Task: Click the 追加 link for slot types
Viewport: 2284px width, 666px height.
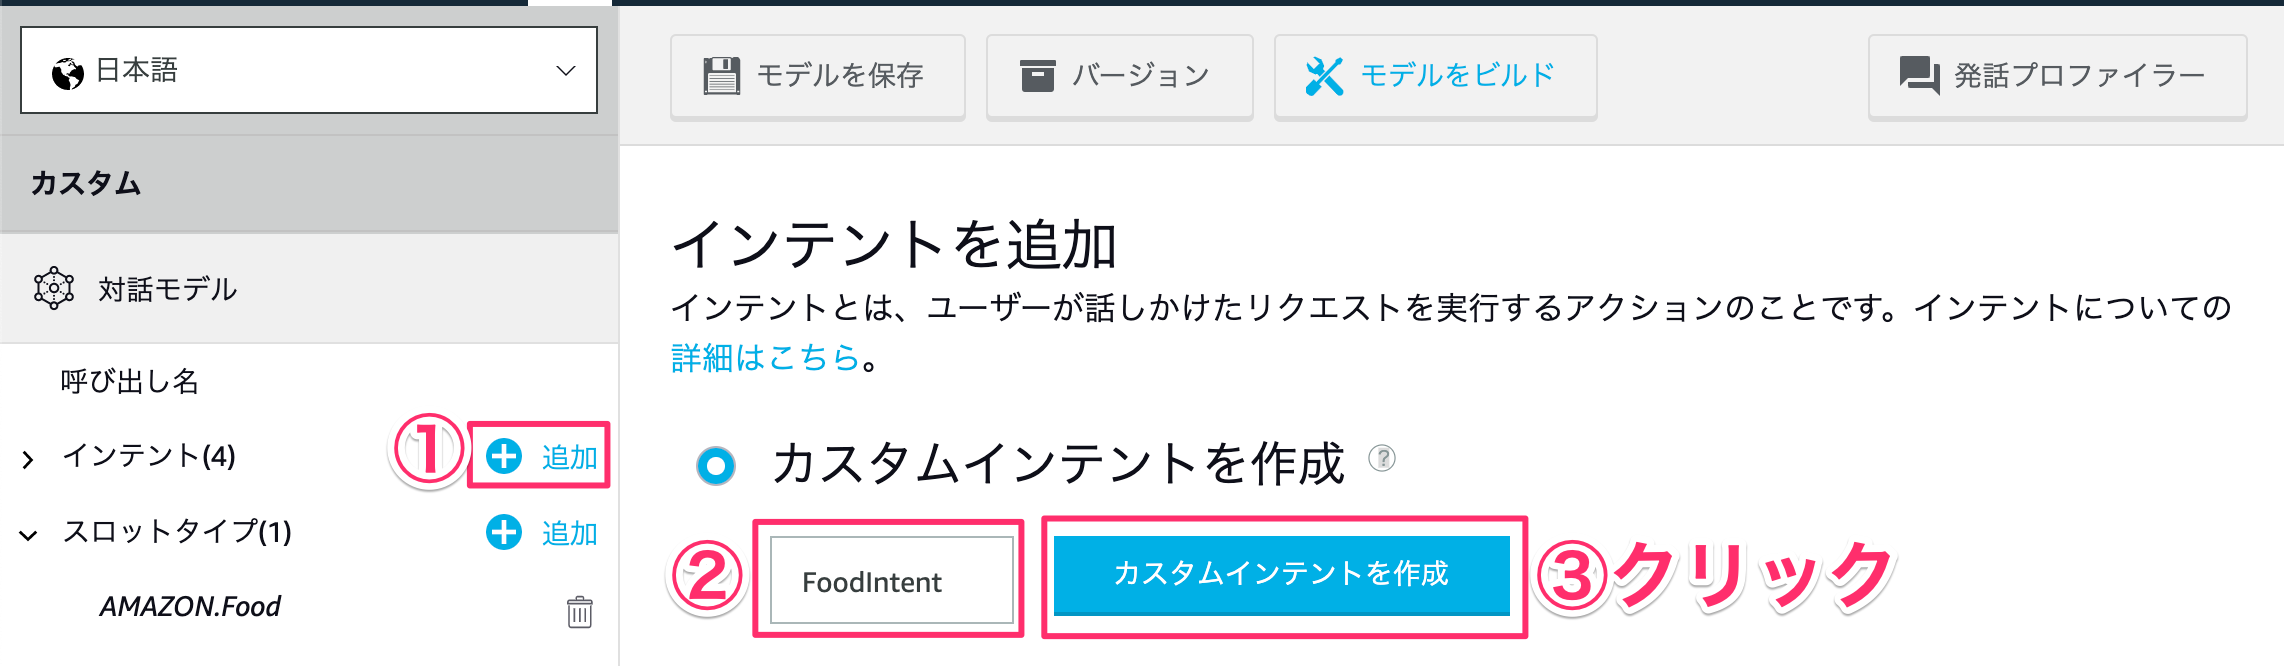Action: pos(570,533)
